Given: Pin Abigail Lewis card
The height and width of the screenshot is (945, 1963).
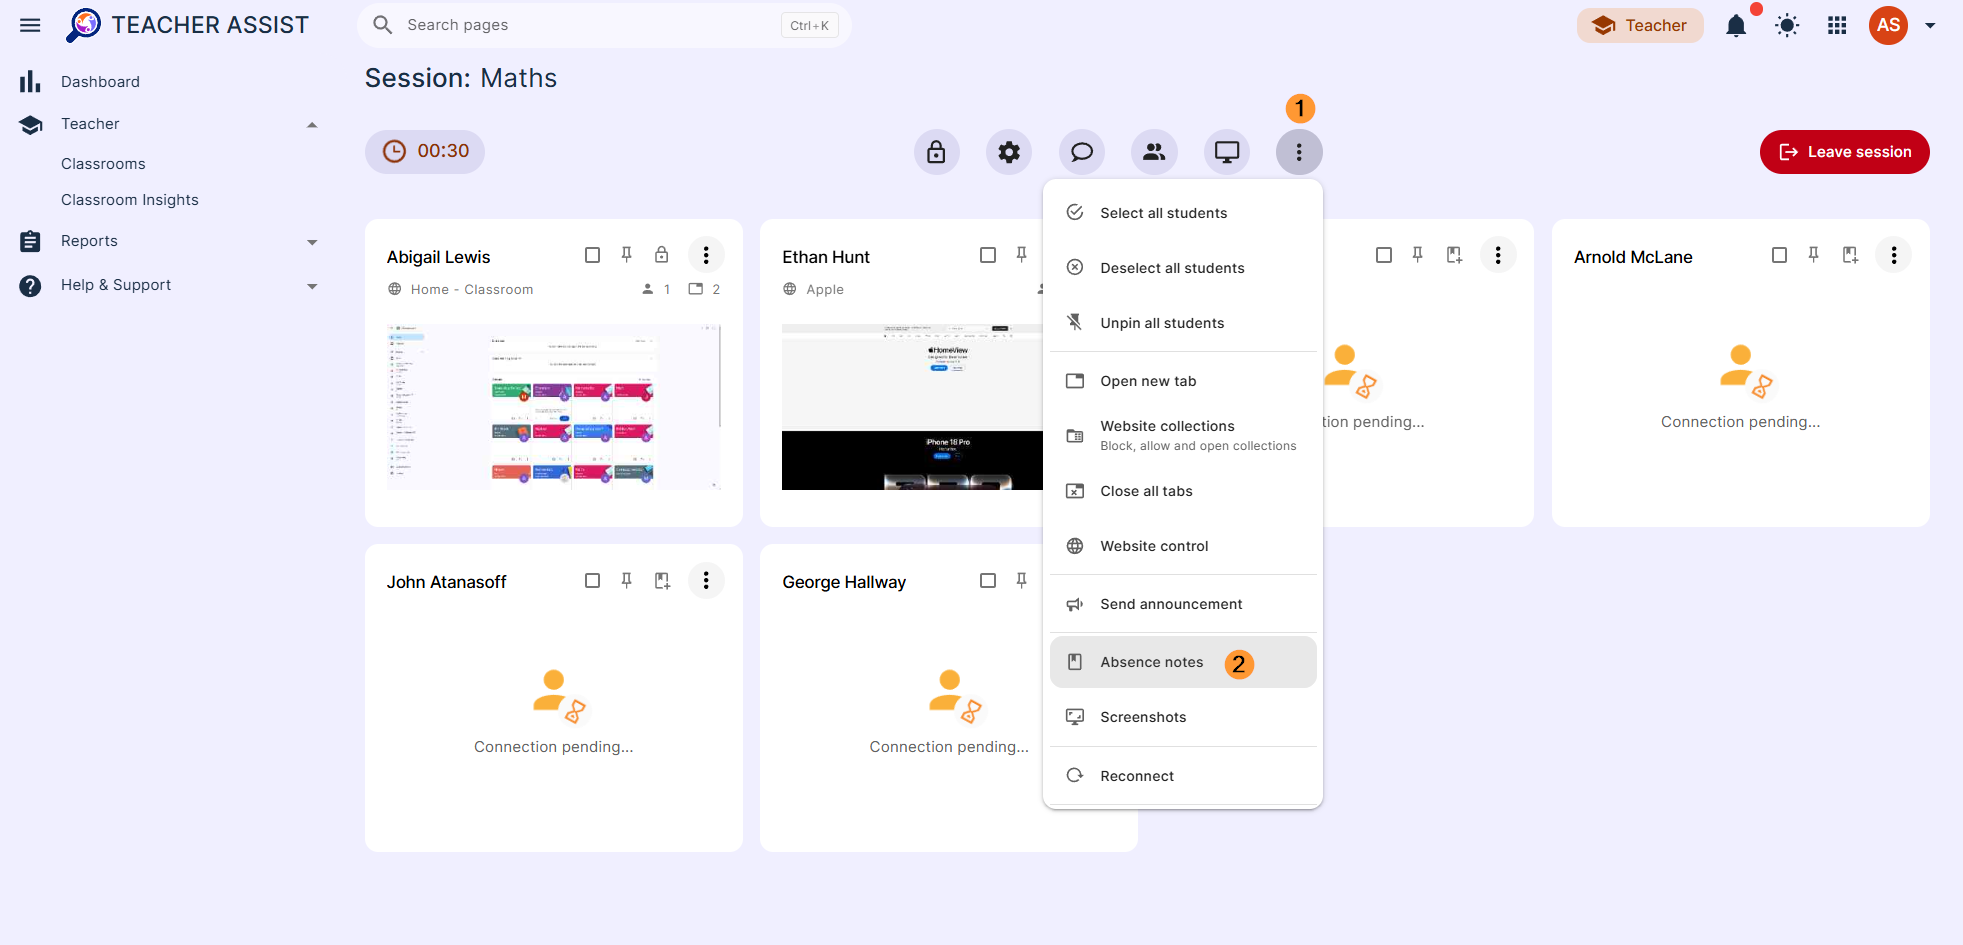Looking at the screenshot, I should (627, 255).
